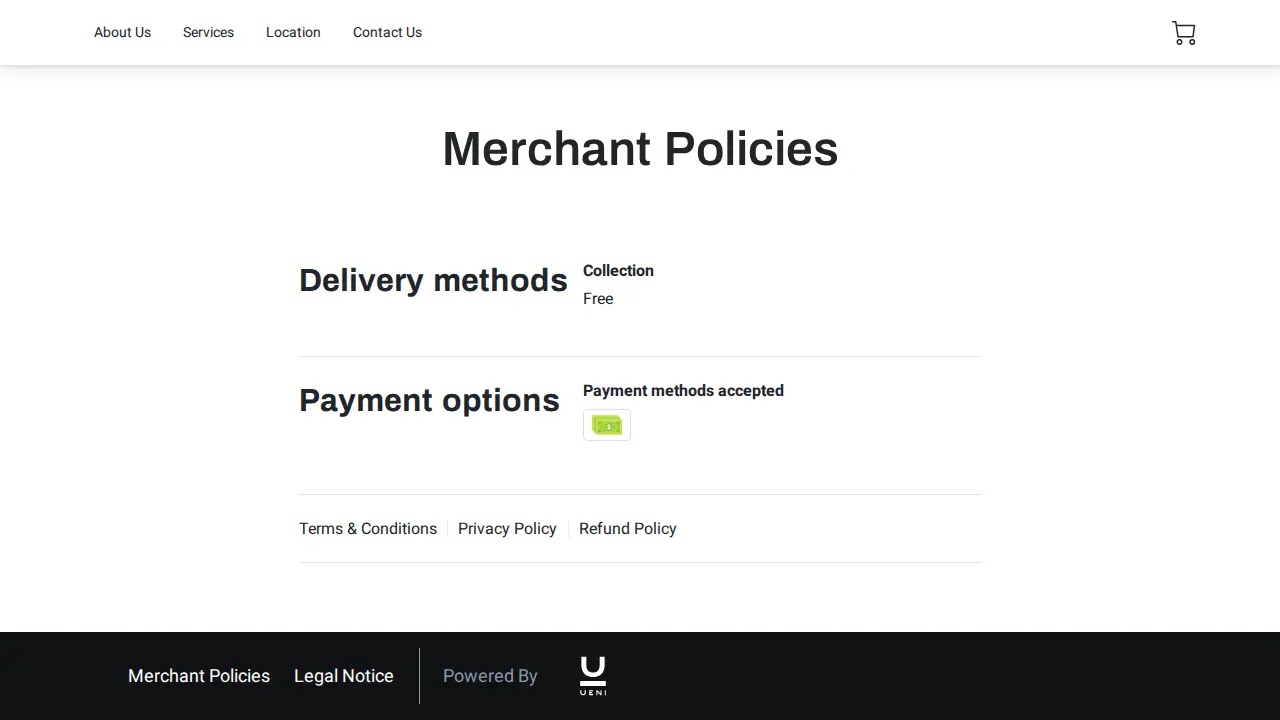1280x720 pixels.
Task: Navigate to Contact Us page
Action: (387, 32)
